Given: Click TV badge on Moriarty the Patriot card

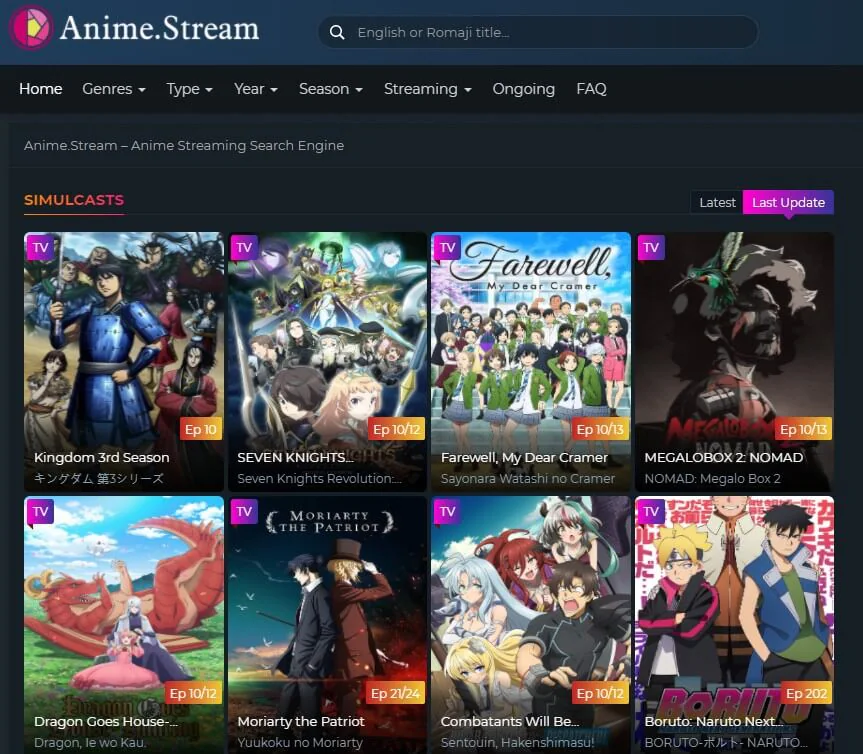Looking at the screenshot, I should click(x=244, y=511).
